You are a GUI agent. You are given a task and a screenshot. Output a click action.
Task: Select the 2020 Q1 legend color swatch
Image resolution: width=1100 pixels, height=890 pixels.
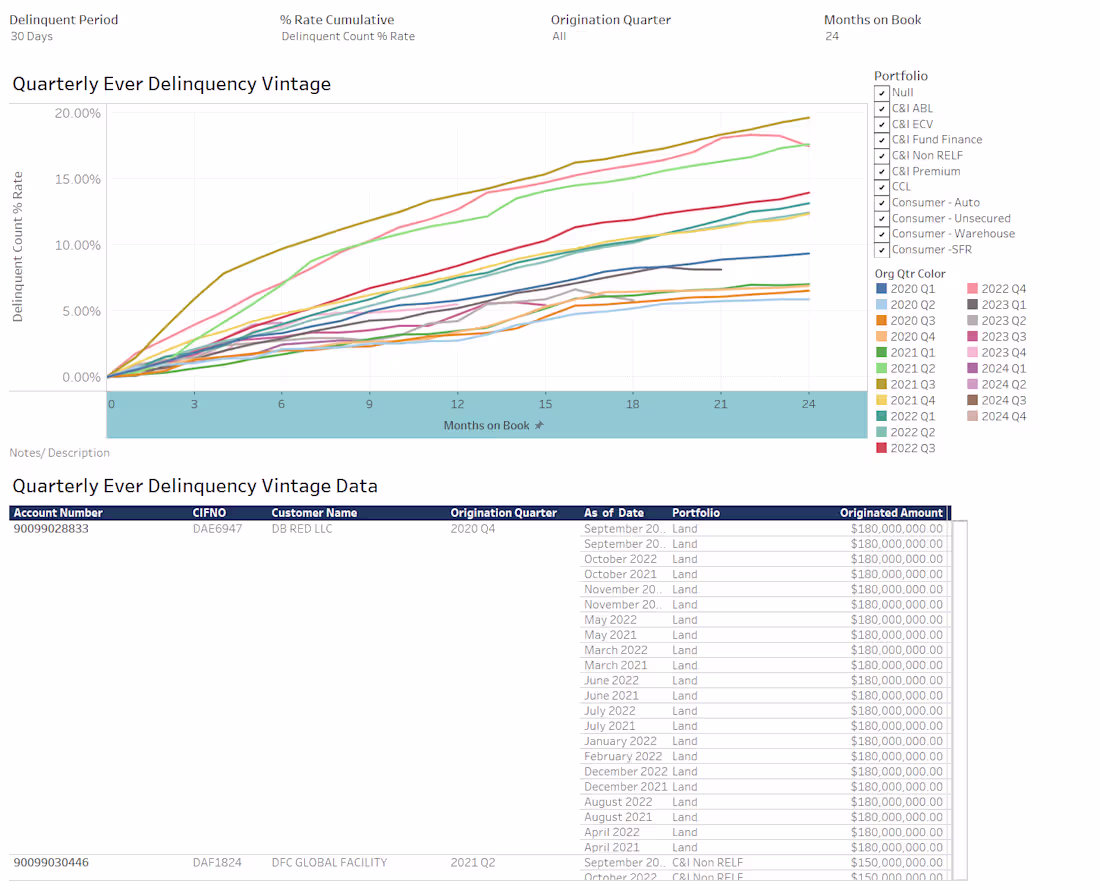pos(881,288)
